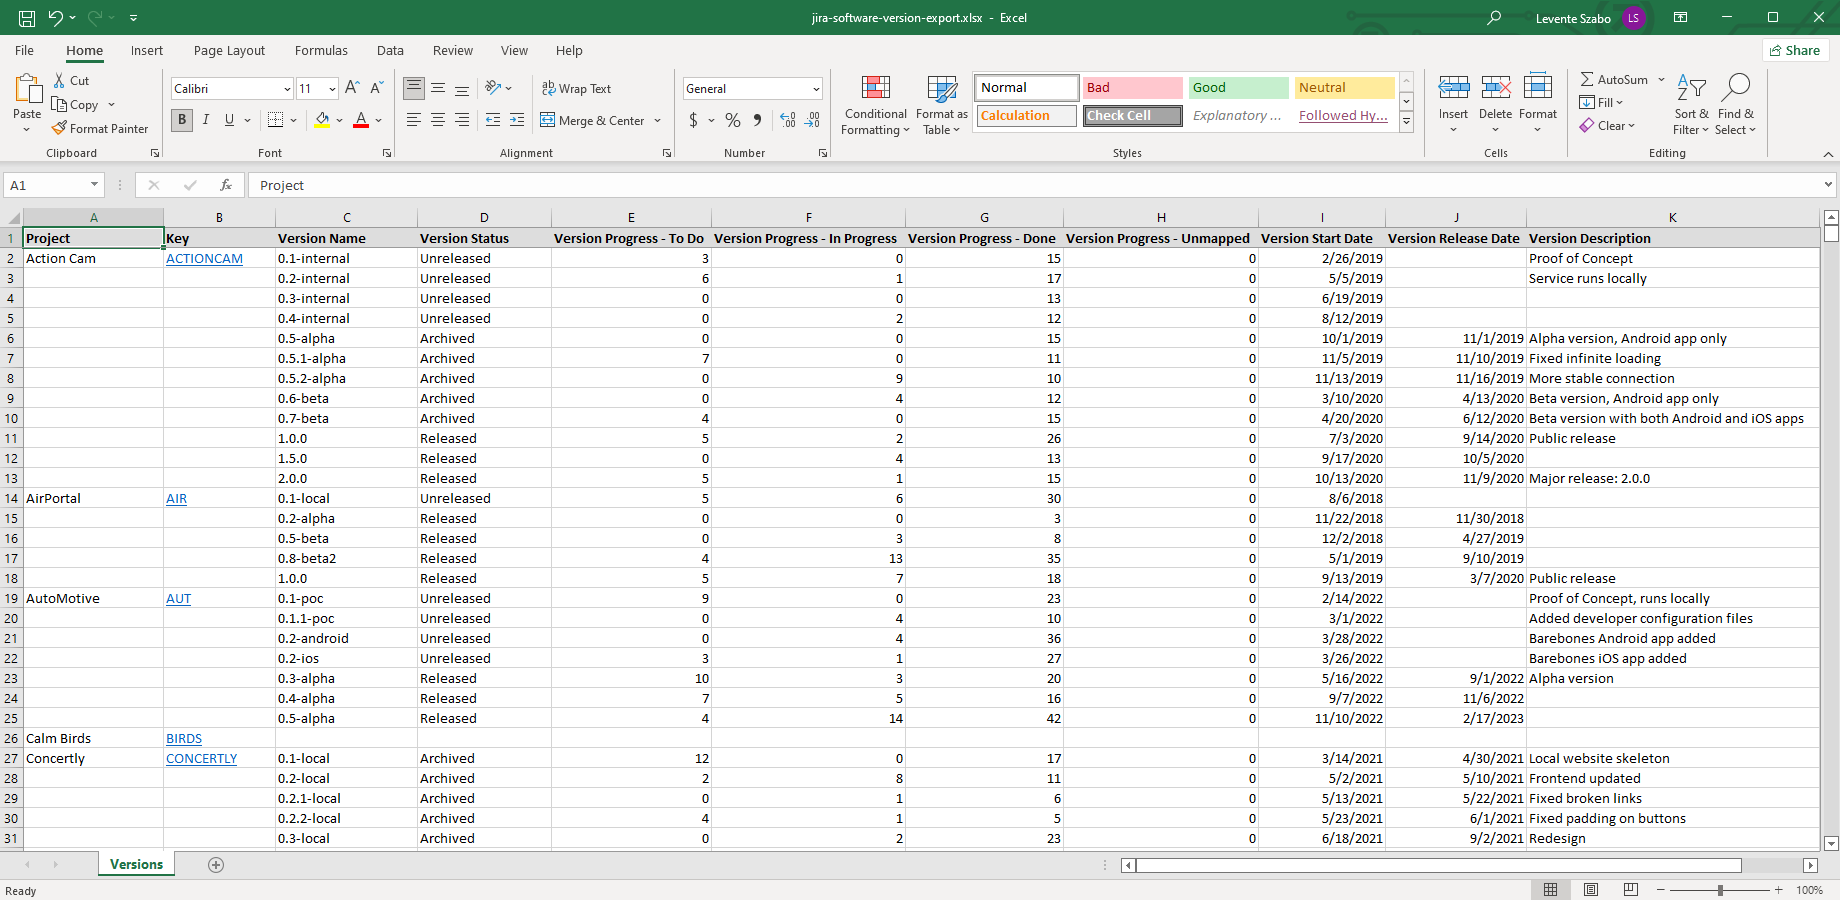
Task: Switch to the Formulas ribbon tab
Action: tap(321, 50)
